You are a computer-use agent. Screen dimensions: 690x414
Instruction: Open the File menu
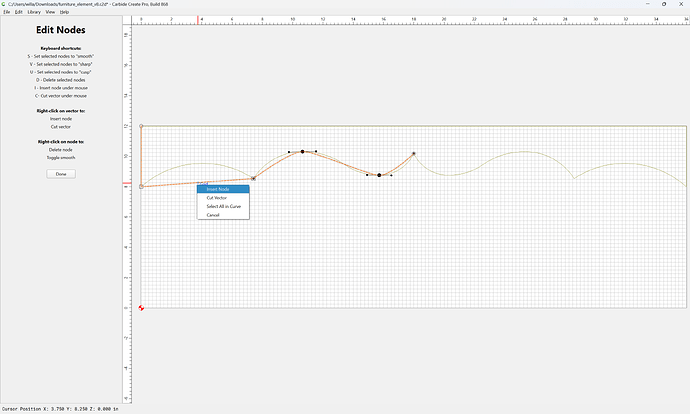coord(7,12)
